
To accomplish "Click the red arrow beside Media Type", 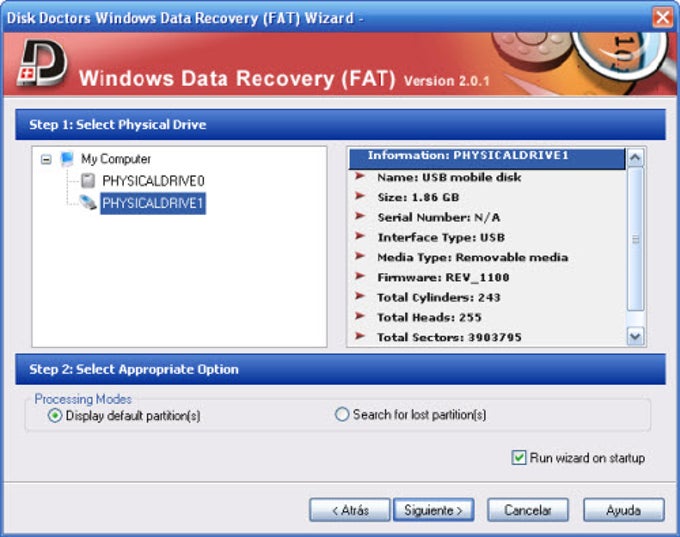I will pos(360,256).
